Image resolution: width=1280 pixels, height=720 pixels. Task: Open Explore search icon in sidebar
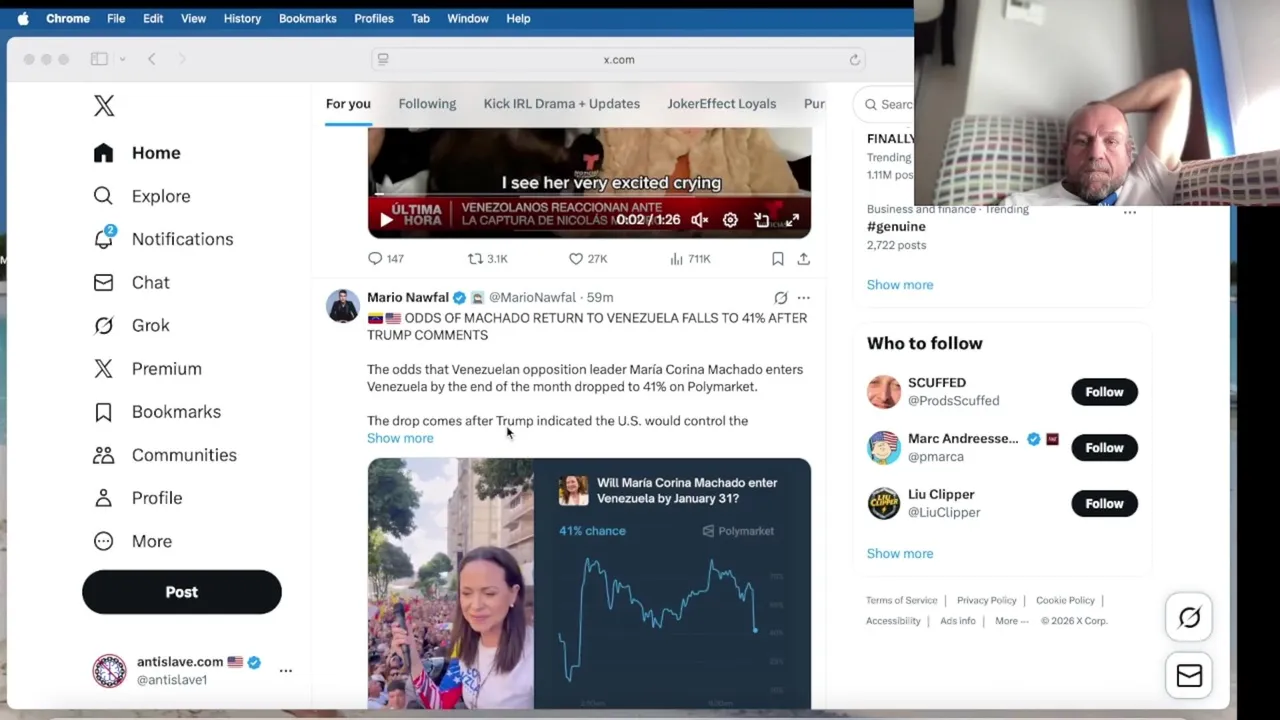(103, 196)
